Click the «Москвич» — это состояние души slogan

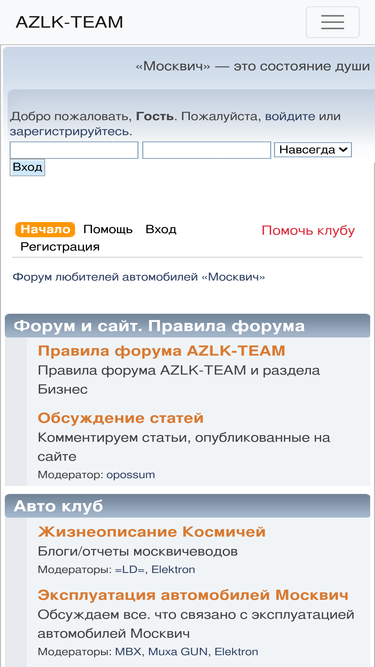pyautogui.click(x=253, y=67)
